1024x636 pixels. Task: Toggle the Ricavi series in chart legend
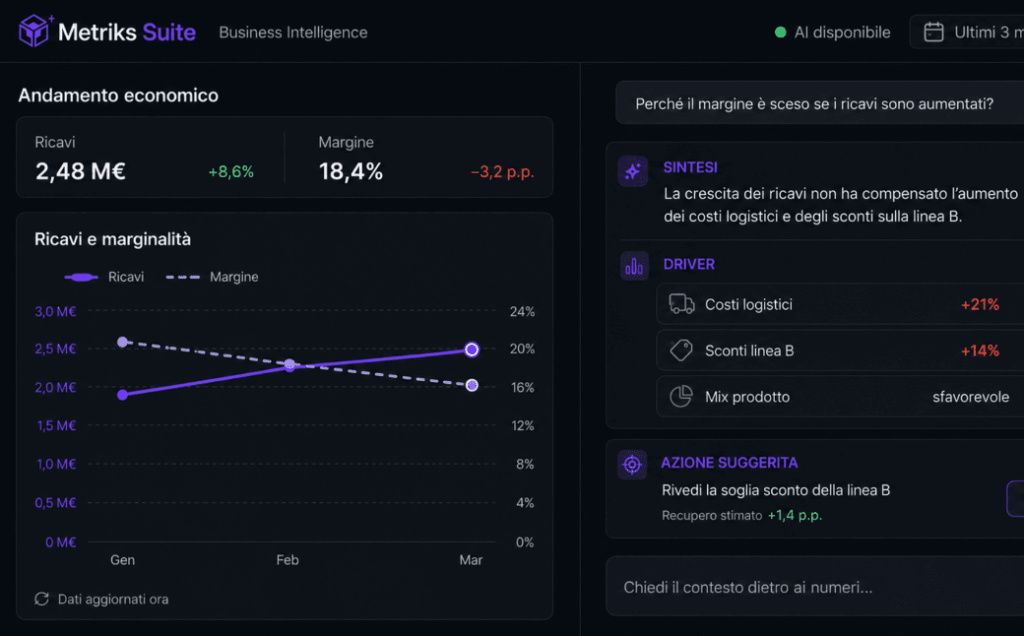pos(104,277)
